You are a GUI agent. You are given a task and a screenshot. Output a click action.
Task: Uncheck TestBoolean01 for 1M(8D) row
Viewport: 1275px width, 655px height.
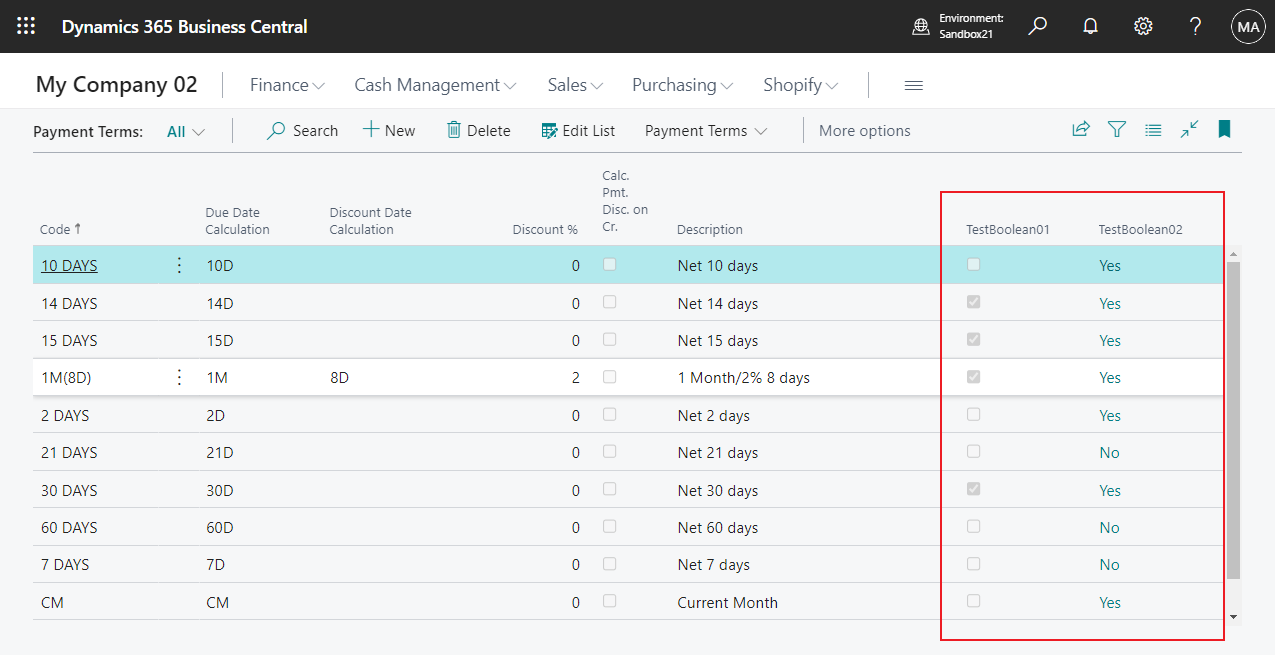(x=972, y=377)
